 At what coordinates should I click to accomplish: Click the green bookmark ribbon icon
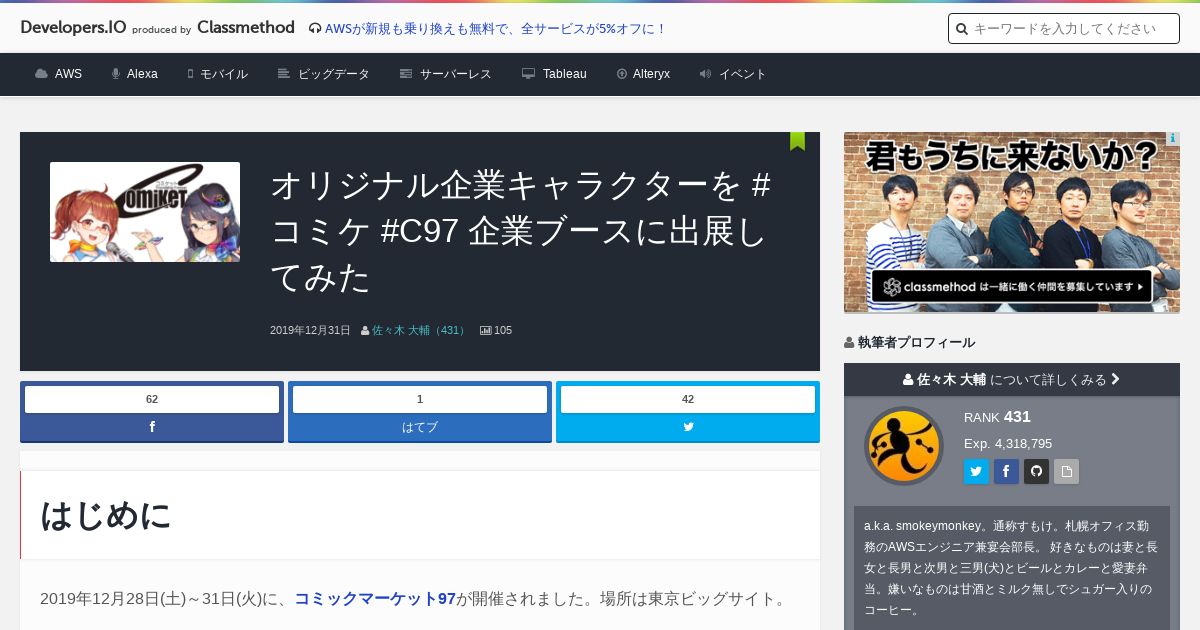point(797,141)
